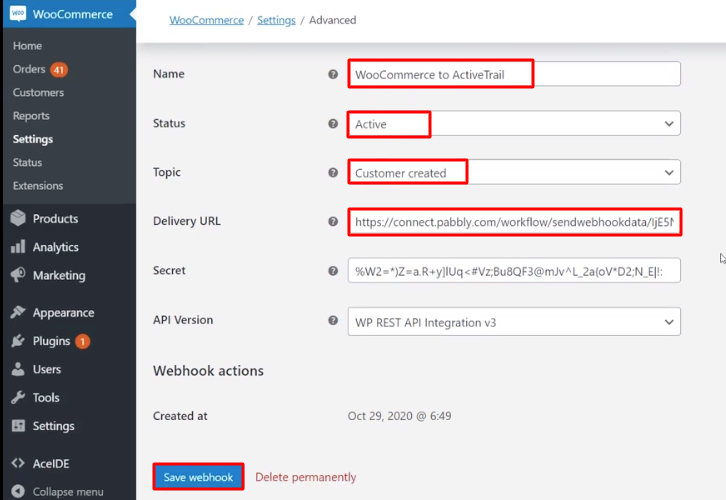The image size is (726, 500).
Task: Show help tooltip for Topic field
Action: [333, 173]
